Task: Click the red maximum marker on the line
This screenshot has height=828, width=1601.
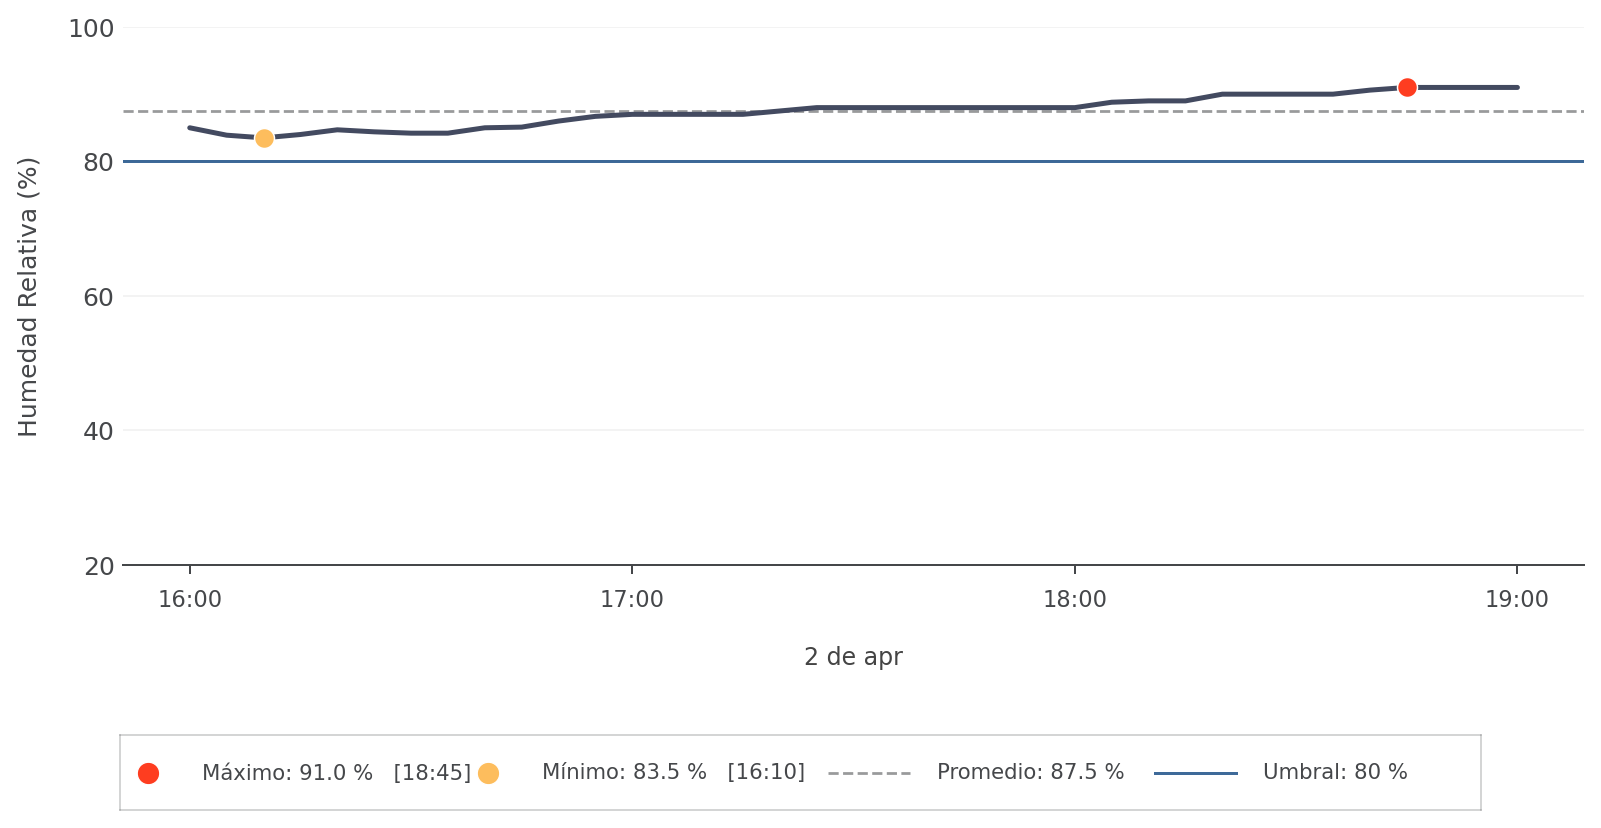Action: tap(1407, 88)
